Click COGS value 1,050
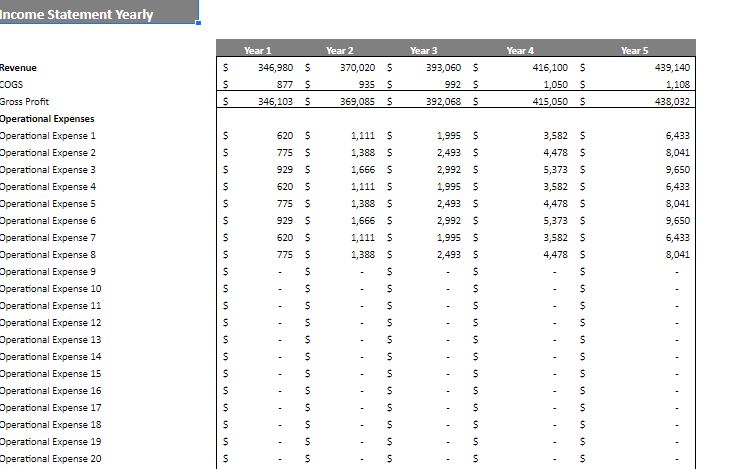744x469 pixels. 556,84
